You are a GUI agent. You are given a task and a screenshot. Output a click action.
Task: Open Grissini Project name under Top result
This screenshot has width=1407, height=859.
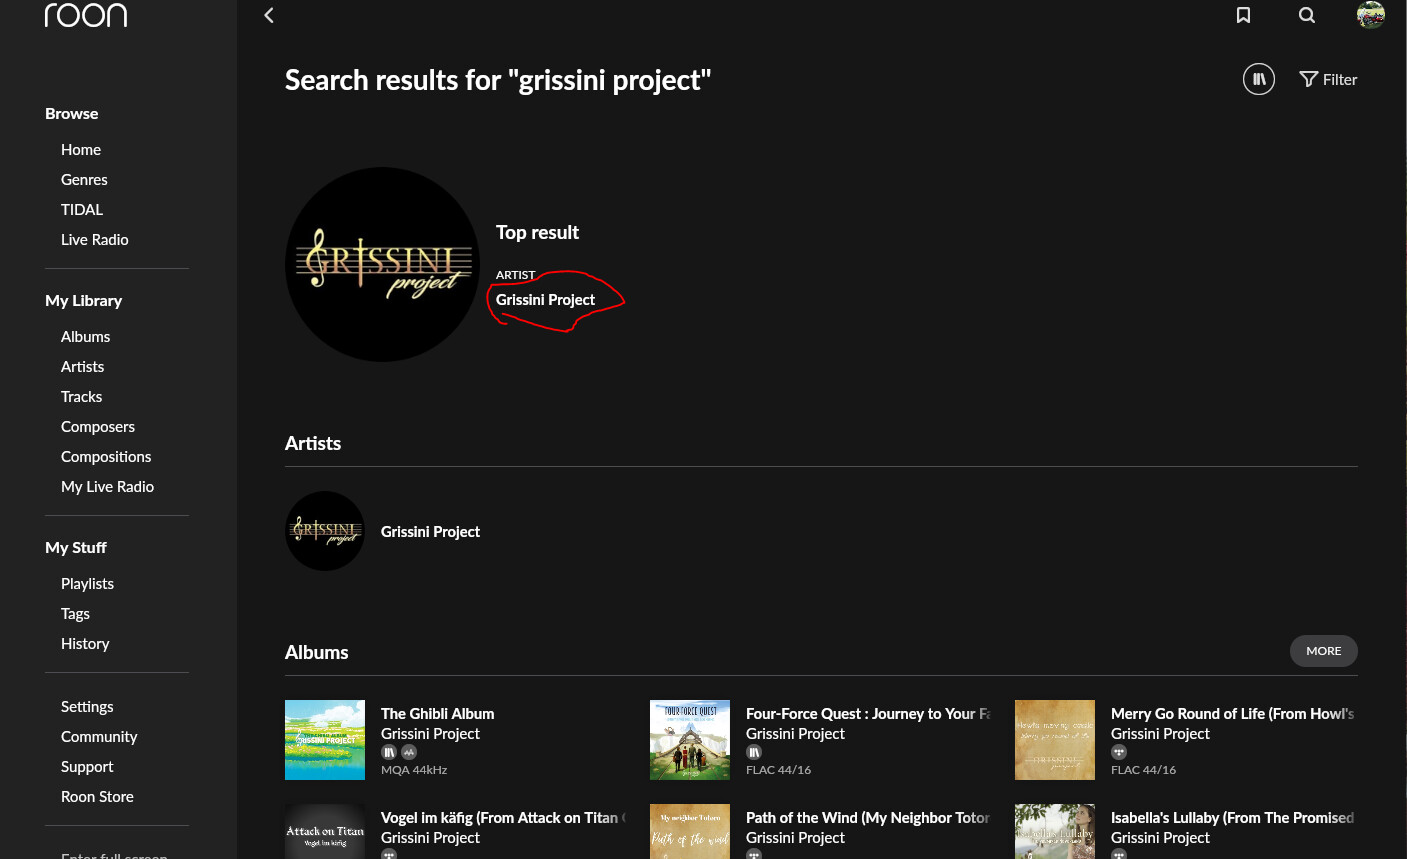(545, 300)
